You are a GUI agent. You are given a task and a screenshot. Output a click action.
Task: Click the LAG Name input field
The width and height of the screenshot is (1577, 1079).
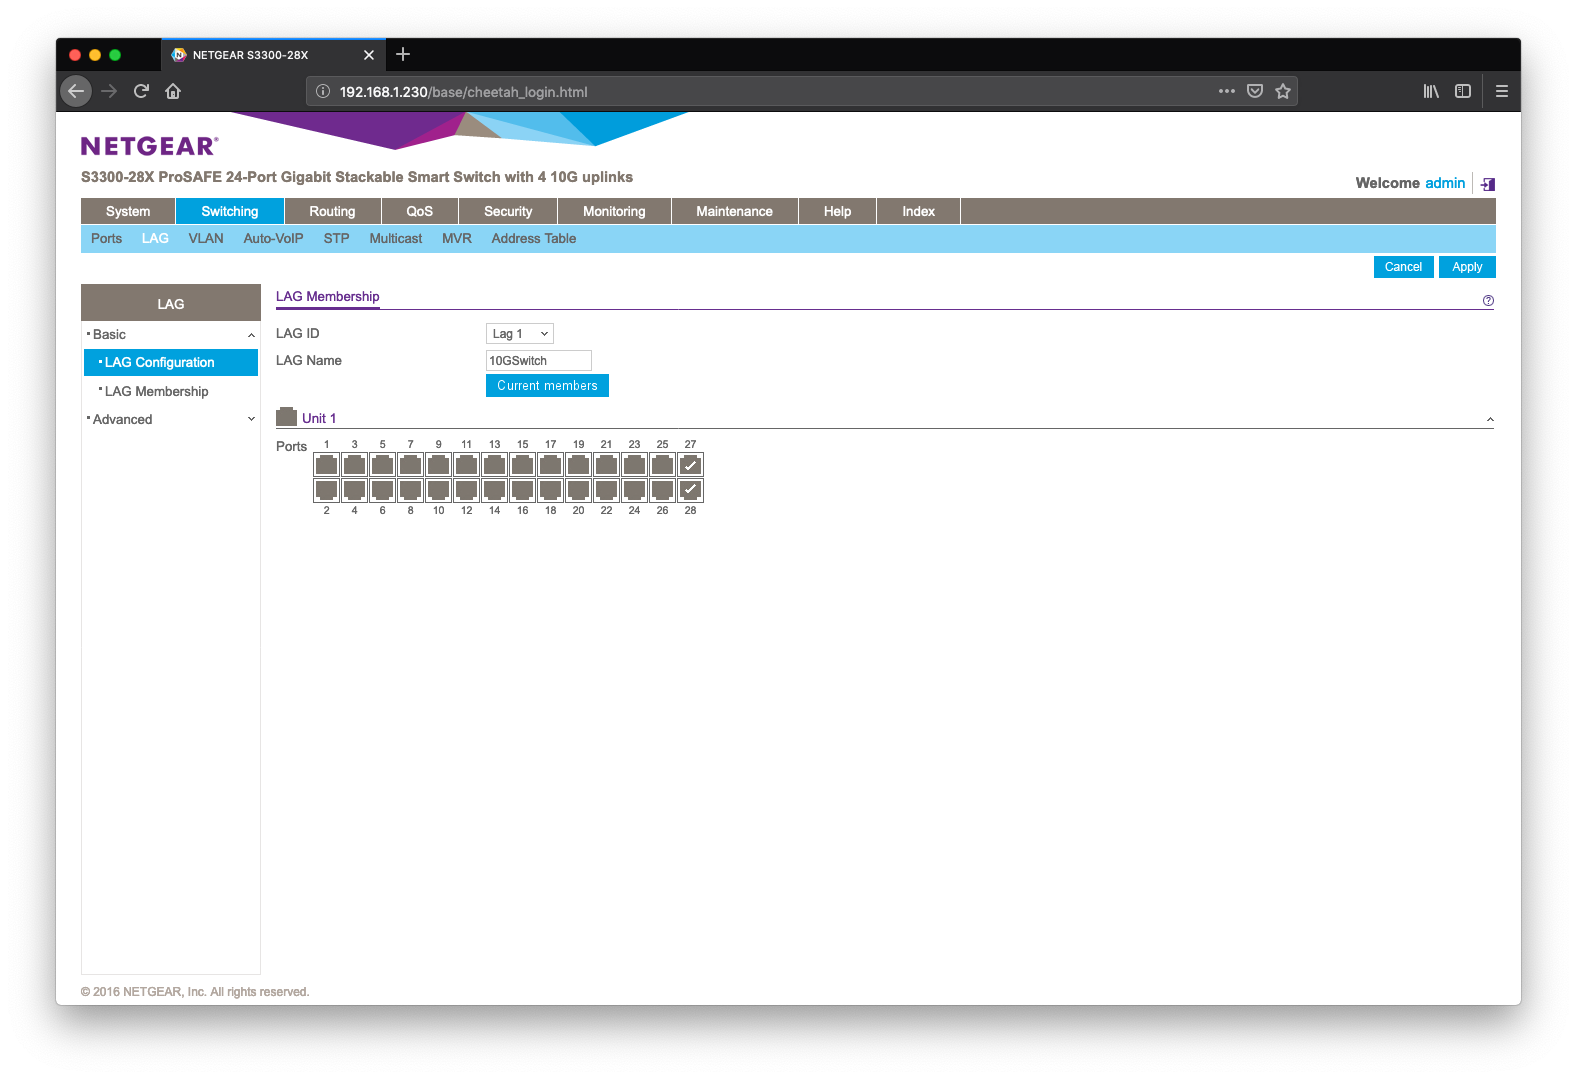point(538,361)
